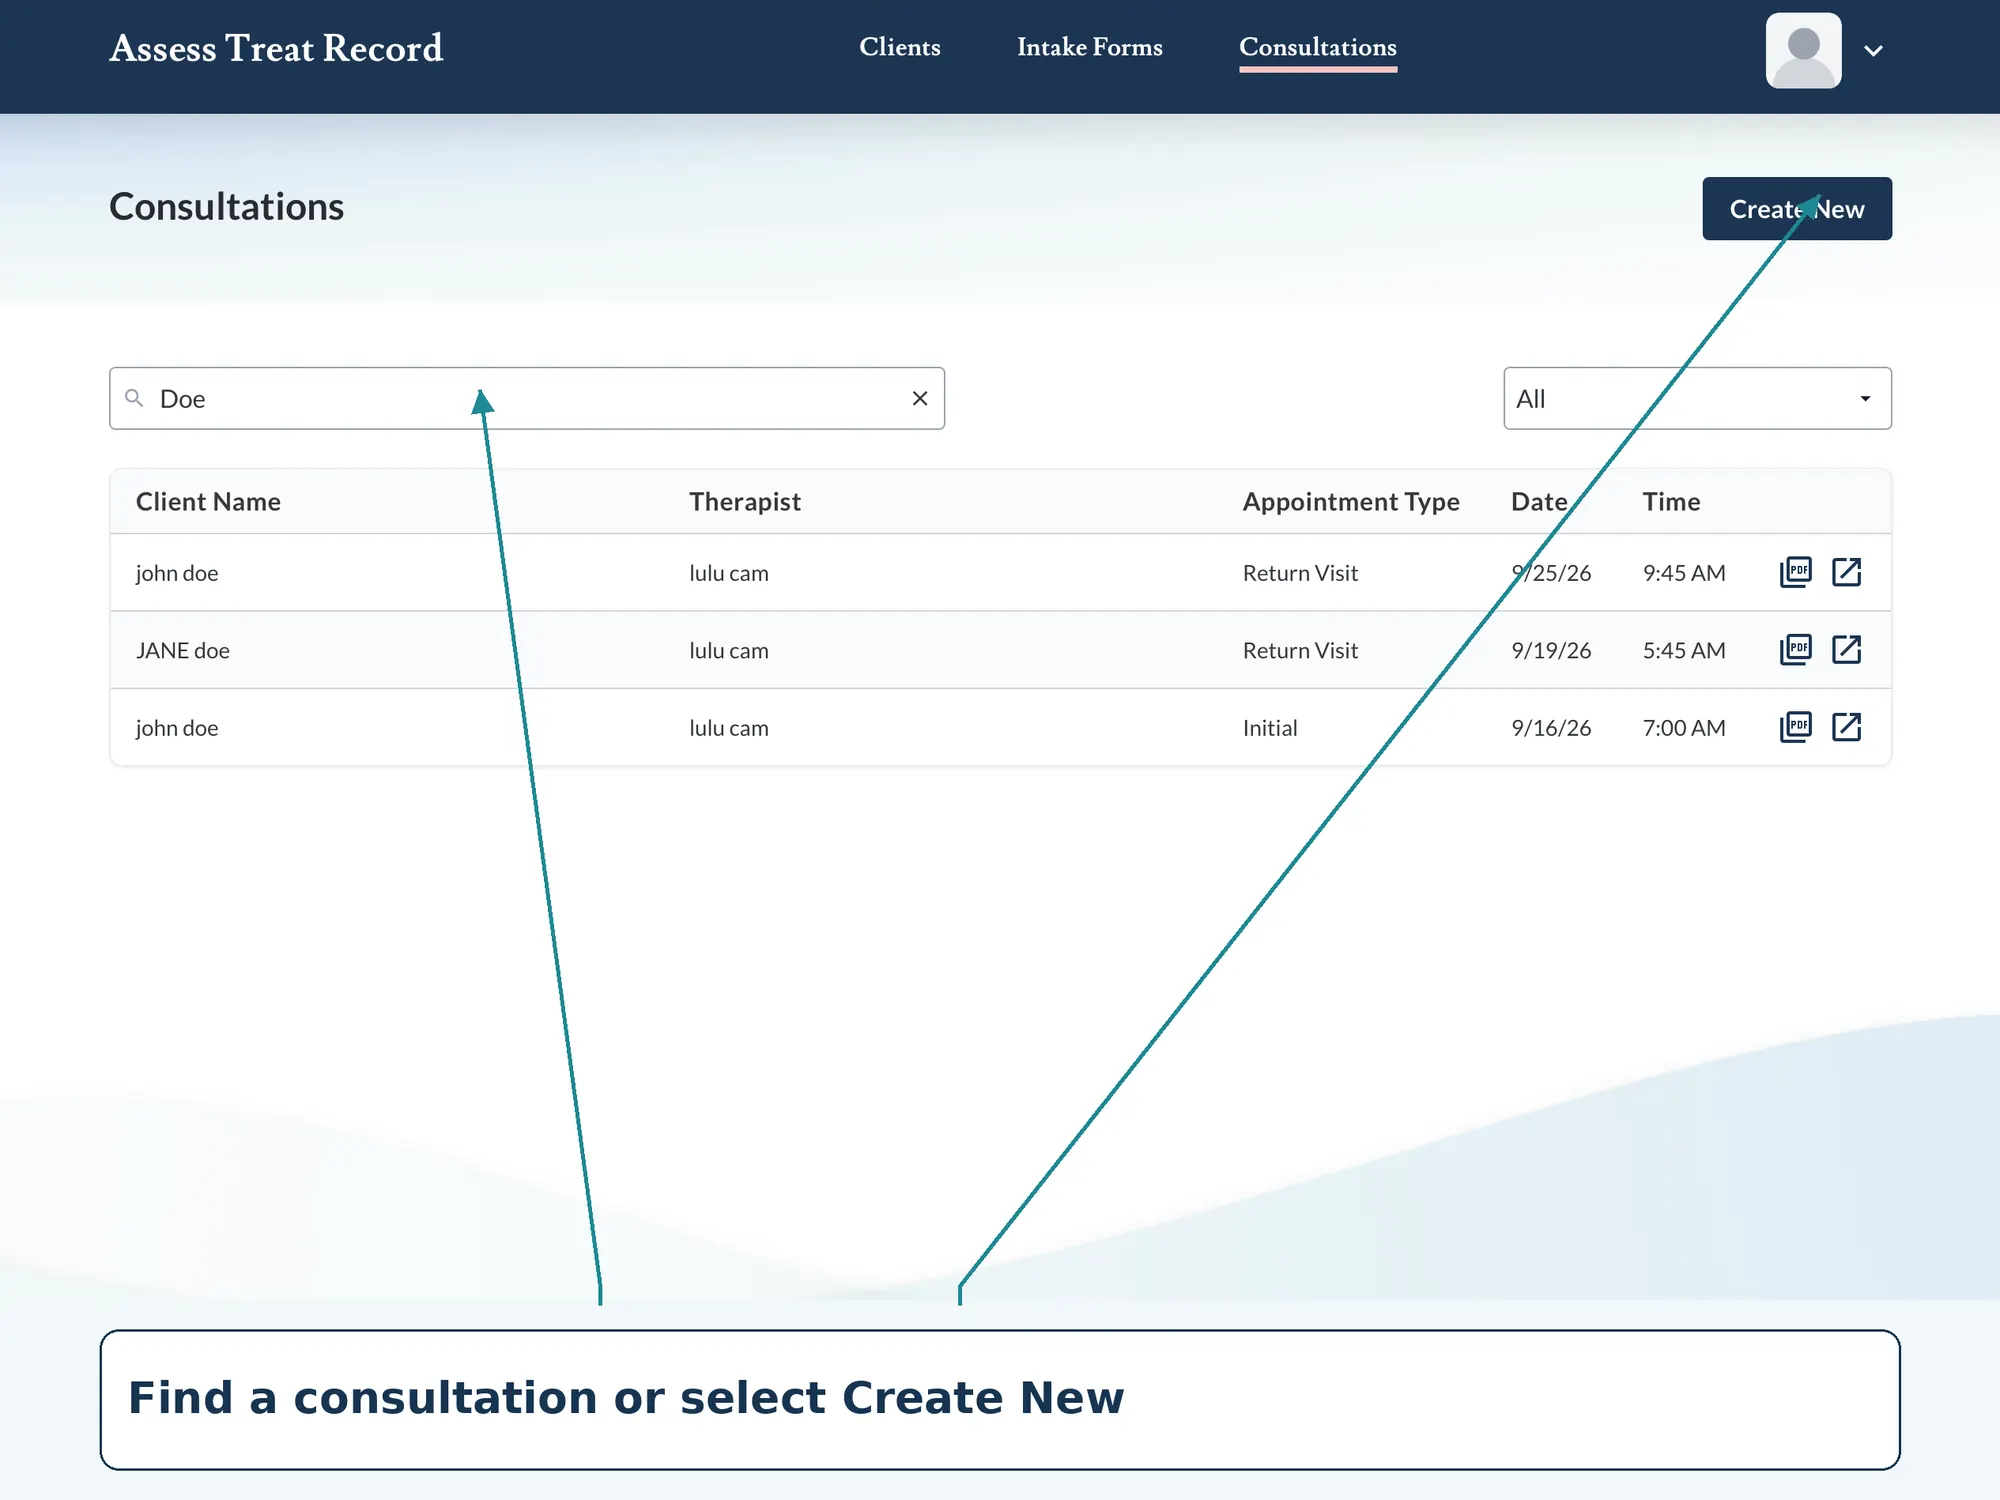The height and width of the screenshot is (1500, 2000).
Task: Click the 9/19/26 date cell
Action: pyautogui.click(x=1551, y=650)
